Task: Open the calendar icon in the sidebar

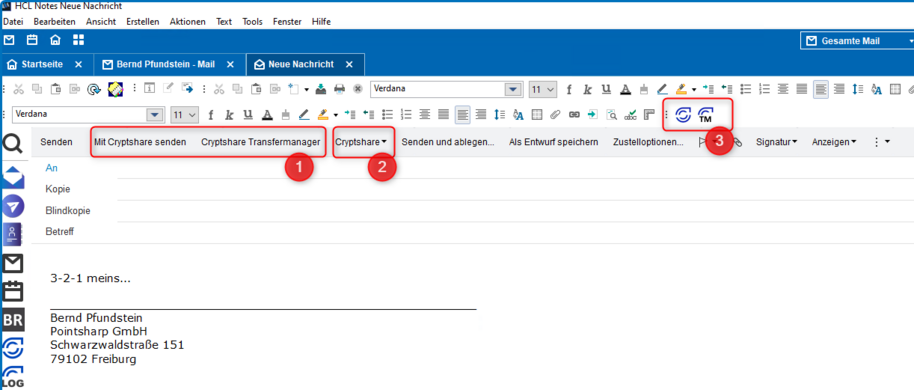Action: pyautogui.click(x=13, y=291)
